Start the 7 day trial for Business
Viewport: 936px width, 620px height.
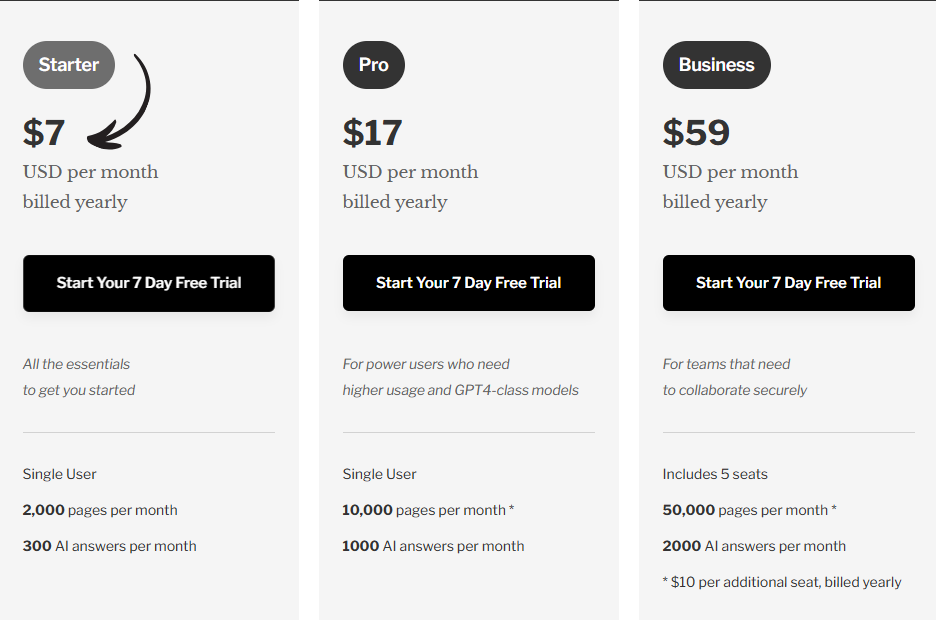pyautogui.click(x=788, y=283)
